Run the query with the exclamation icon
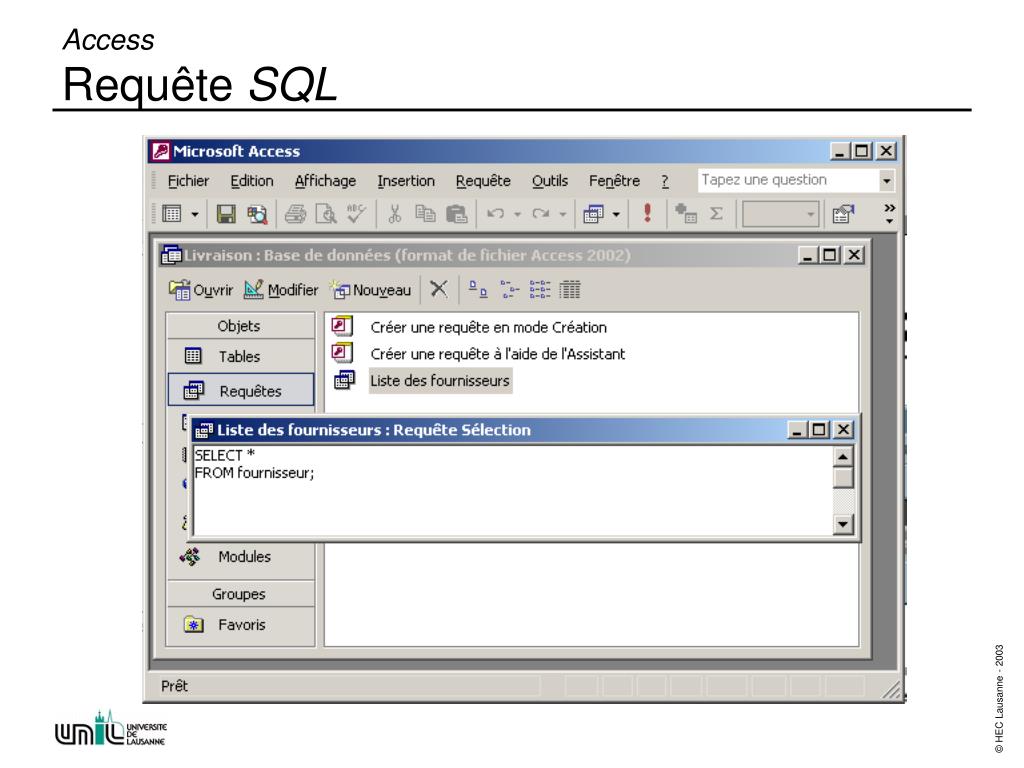Image resolution: width=1024 pixels, height=768 pixels. (647, 213)
